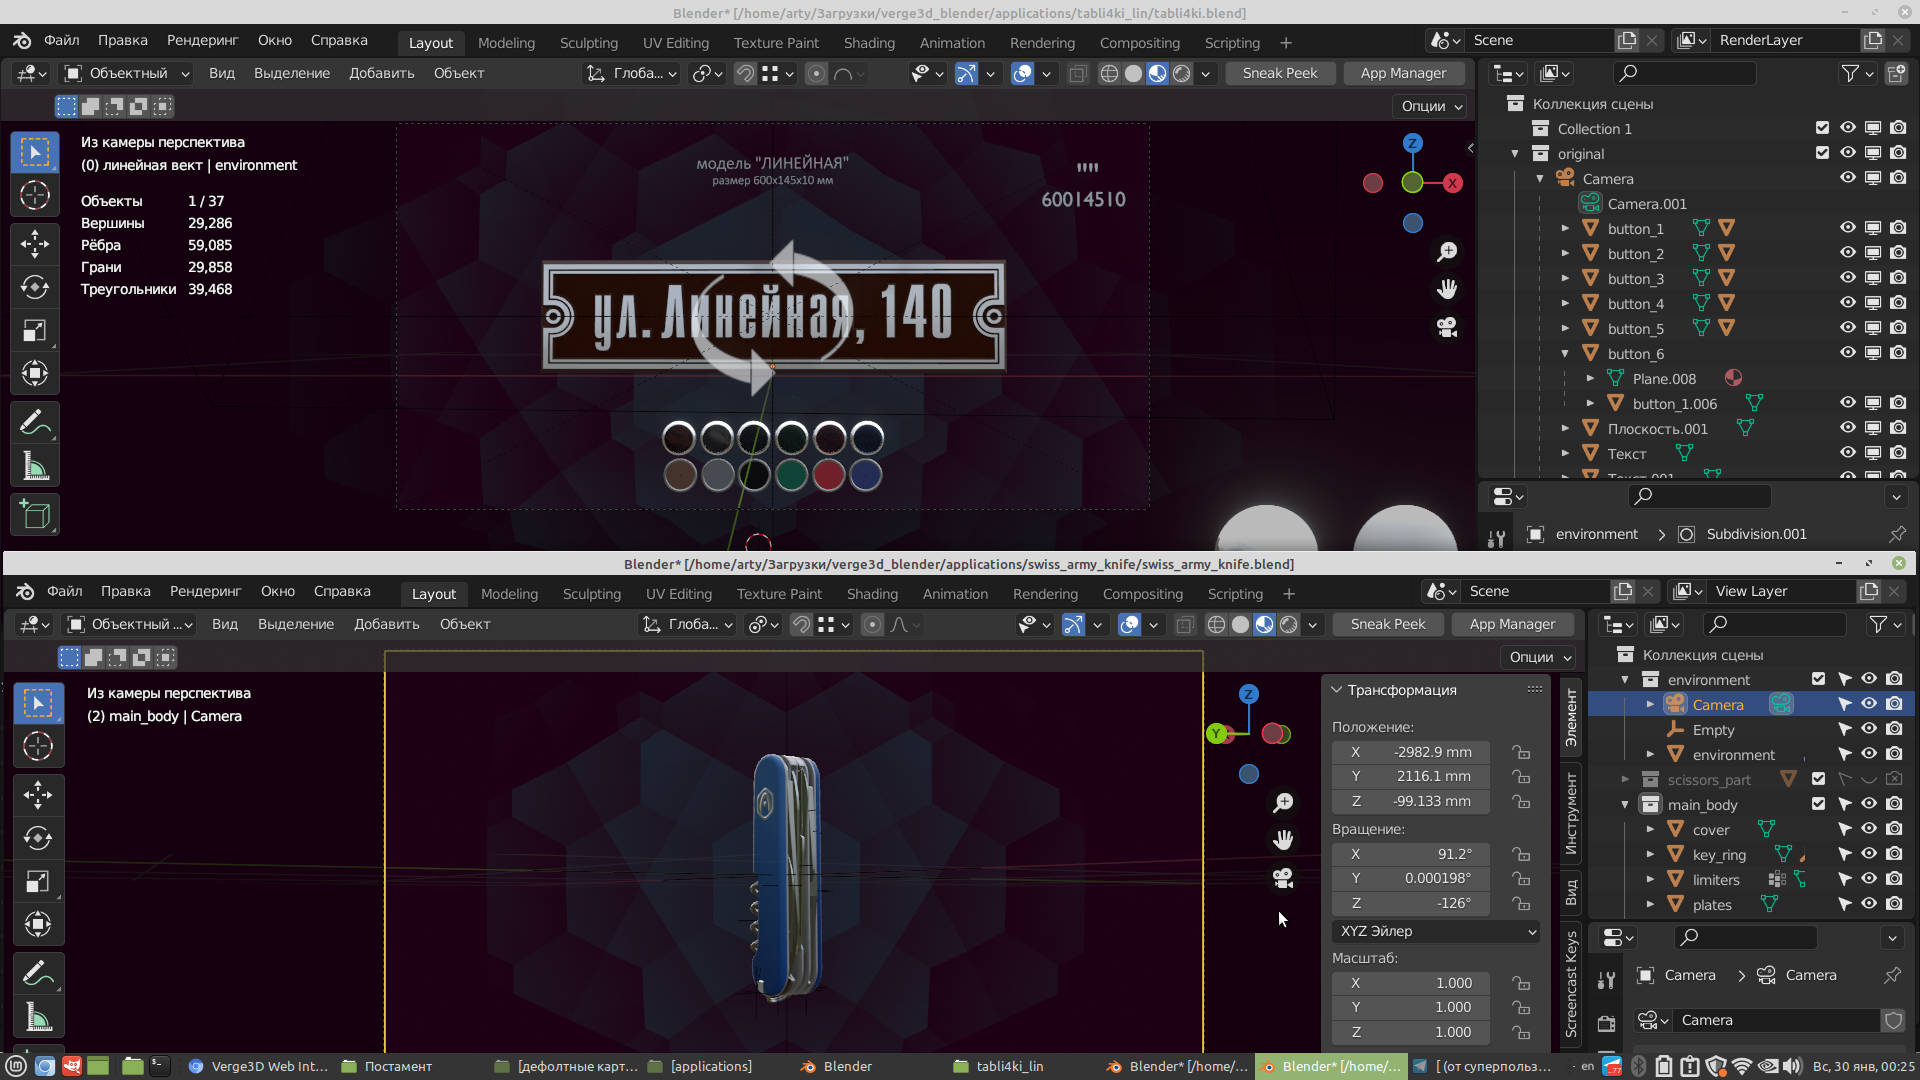The image size is (1920, 1080).
Task: Click Camera name field in bottom properties
Action: (1775, 1020)
